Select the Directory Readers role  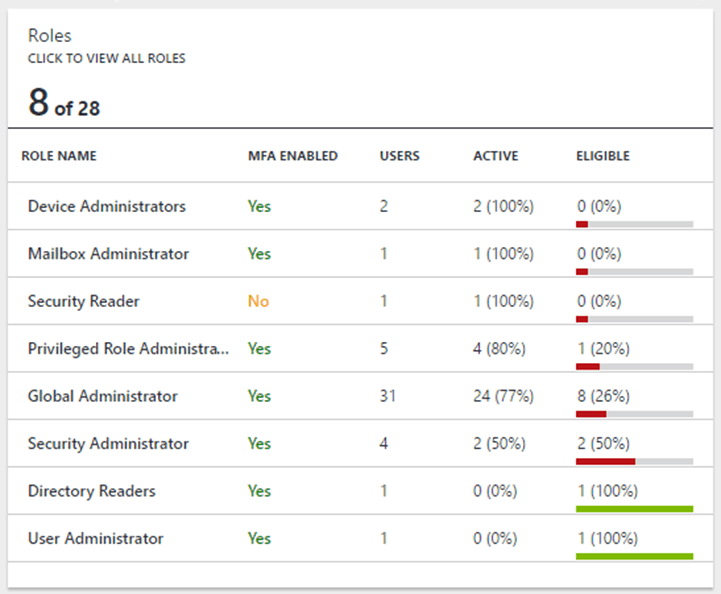pyautogui.click(x=92, y=491)
